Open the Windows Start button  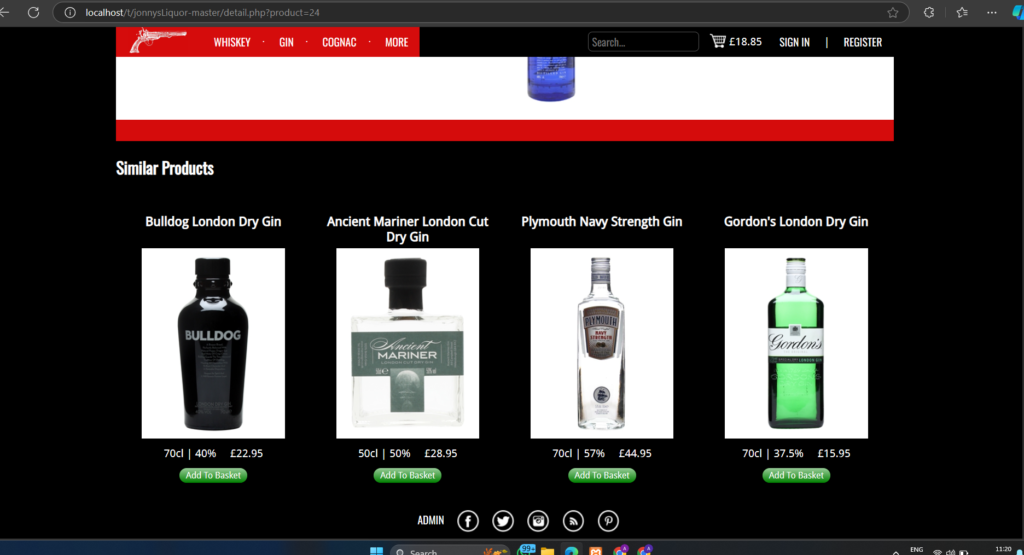(x=376, y=550)
